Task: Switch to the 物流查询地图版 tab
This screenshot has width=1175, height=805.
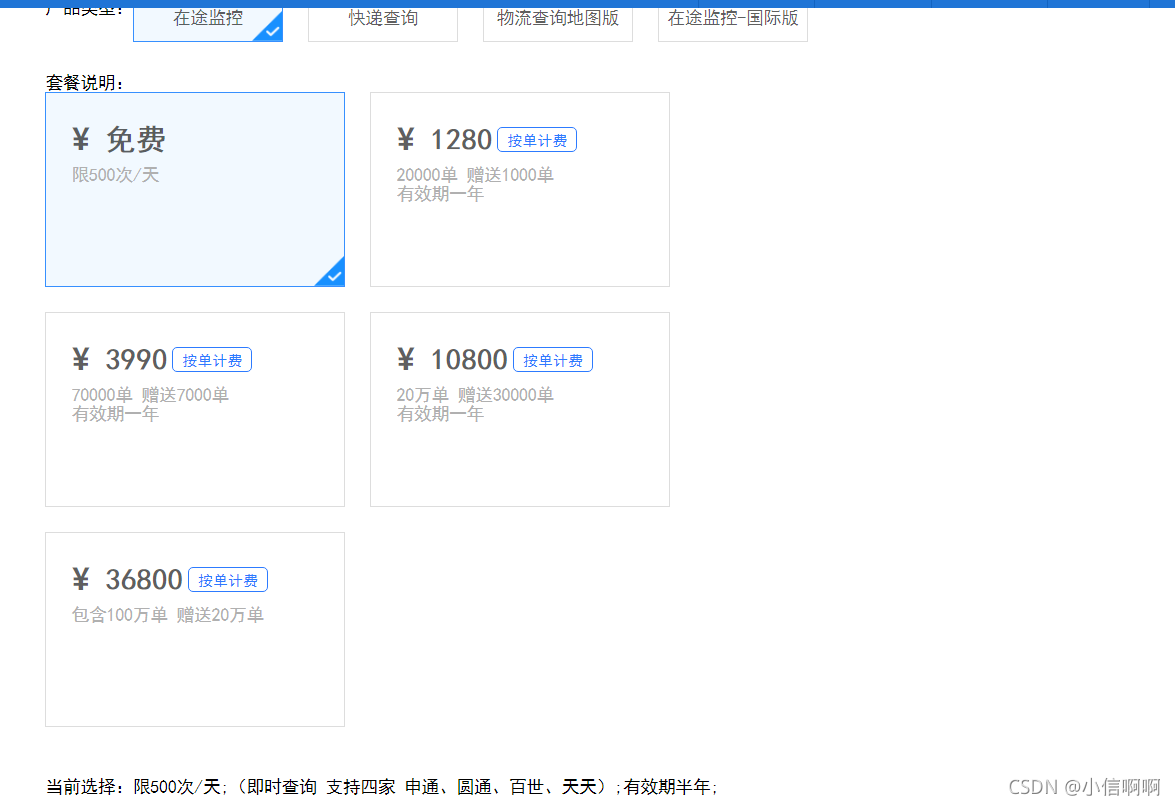Action: point(557,17)
